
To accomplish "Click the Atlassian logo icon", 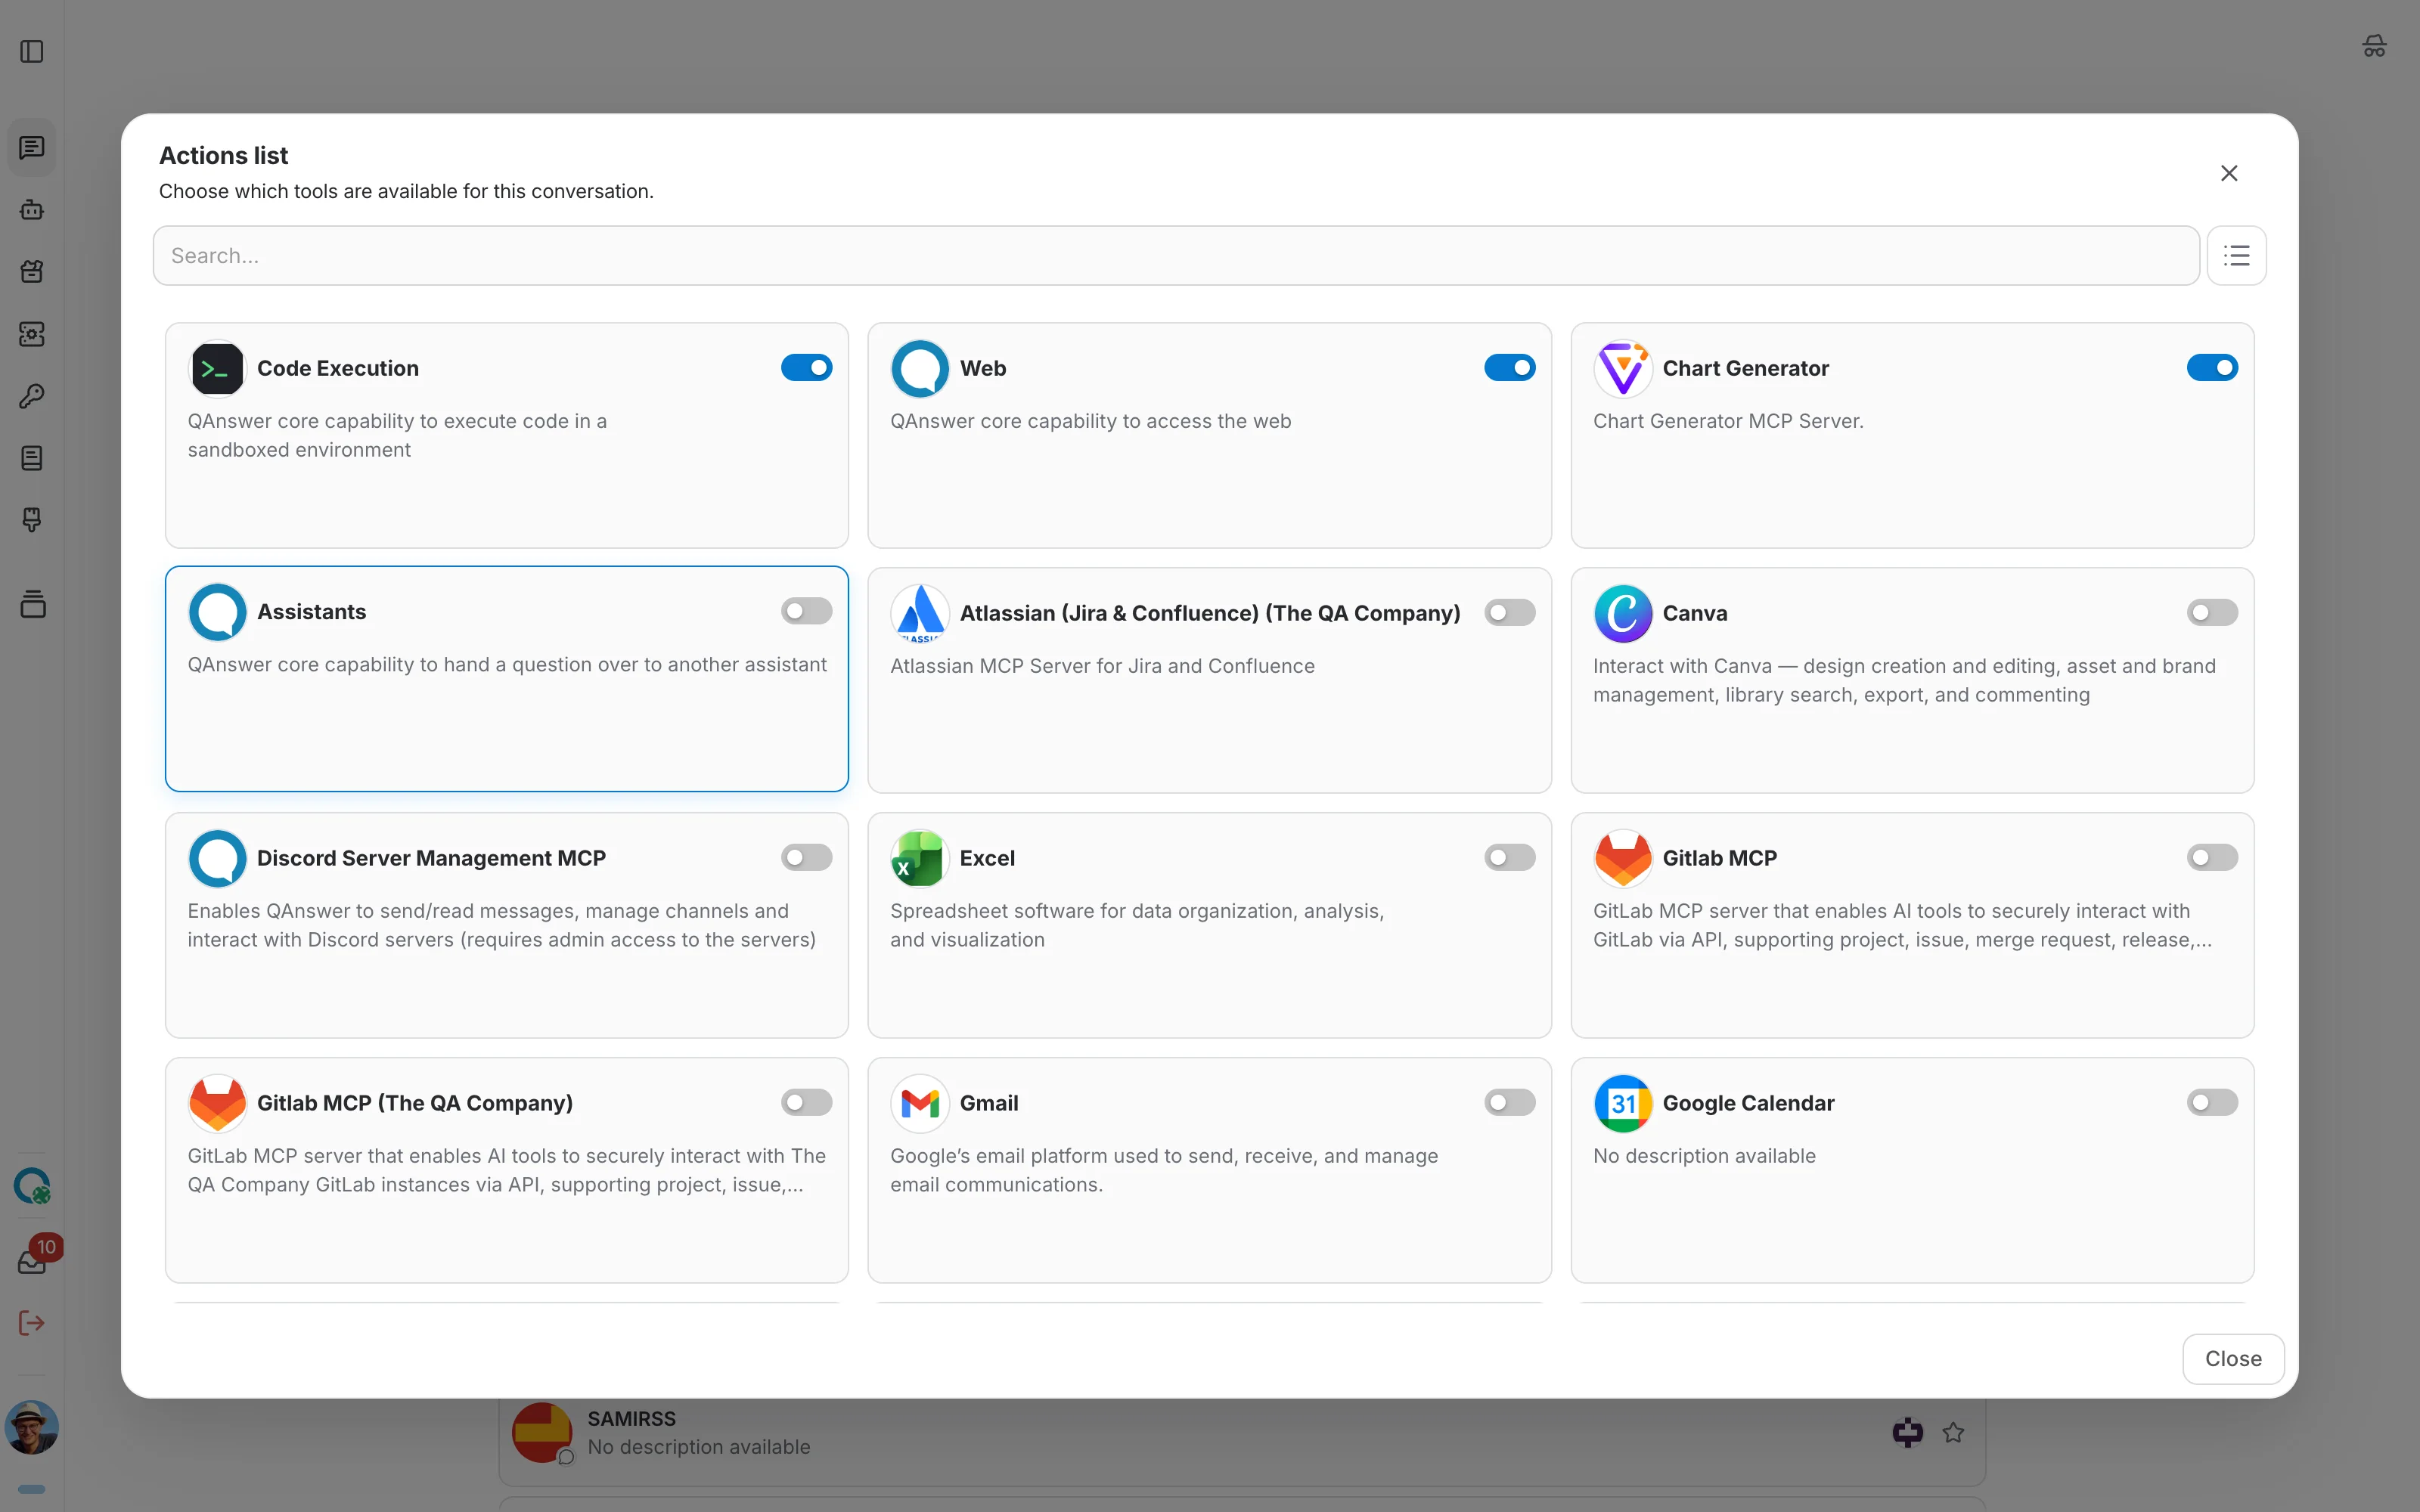I will [919, 614].
